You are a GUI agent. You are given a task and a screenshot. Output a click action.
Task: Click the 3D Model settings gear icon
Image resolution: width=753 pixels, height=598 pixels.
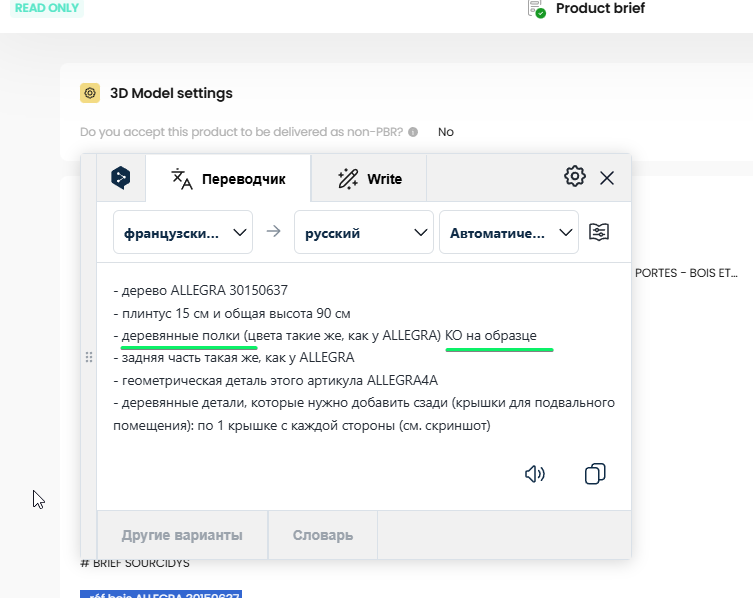pyautogui.click(x=90, y=93)
